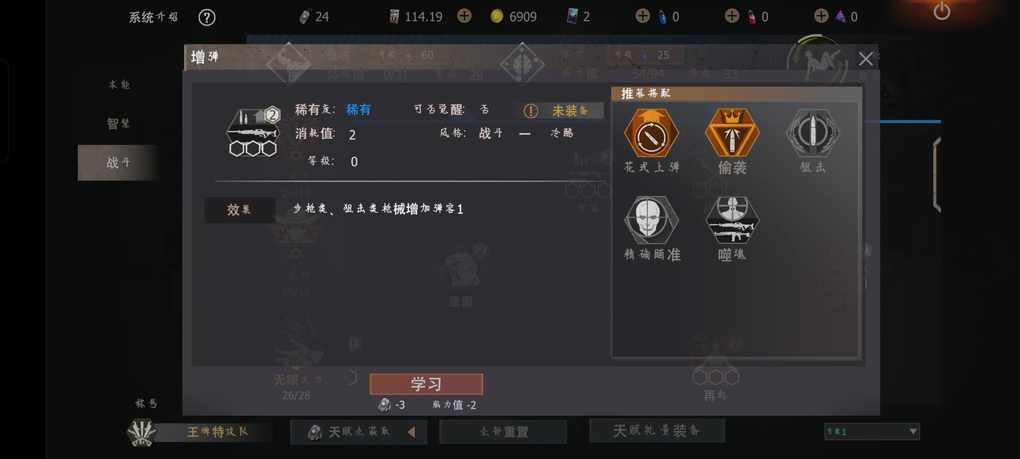Choose the 狙击 bullet talent icon
This screenshot has width=1020, height=459.
pyautogui.click(x=812, y=133)
